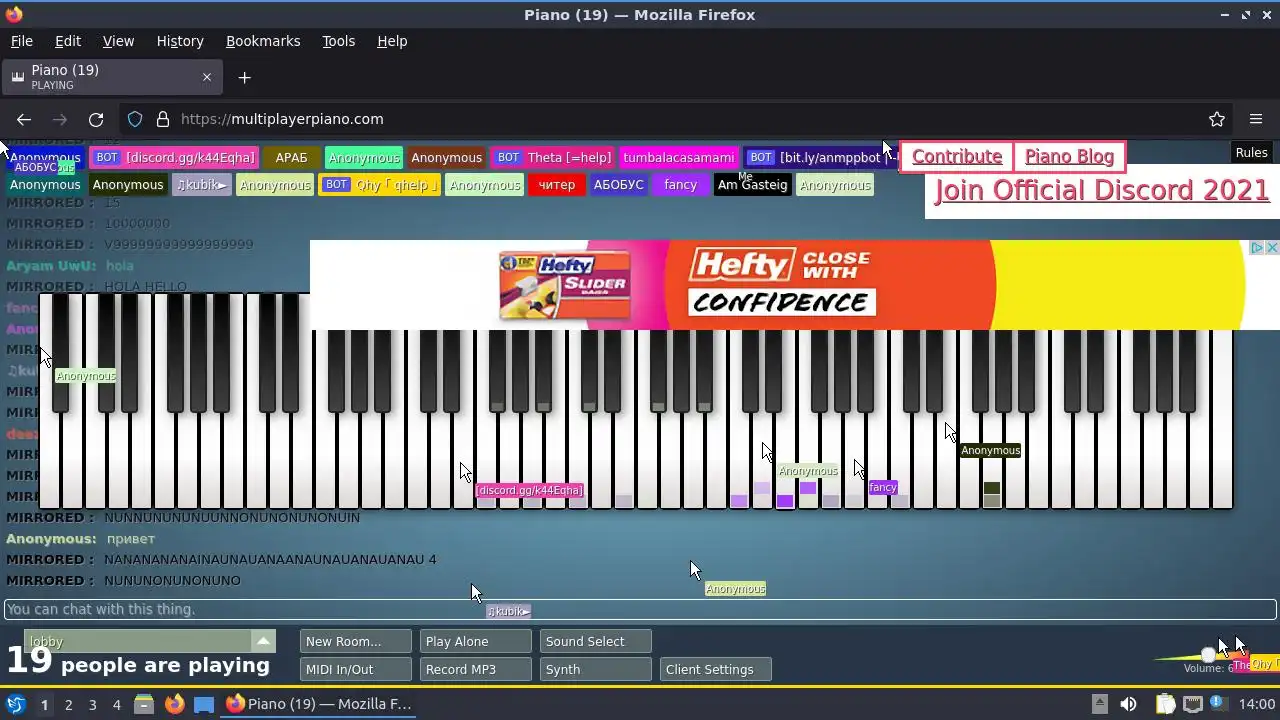The height and width of the screenshot is (720, 1280).
Task: Select the [discord.gg/k44Eqha] bot user tag in the user list
Action: click(175, 158)
